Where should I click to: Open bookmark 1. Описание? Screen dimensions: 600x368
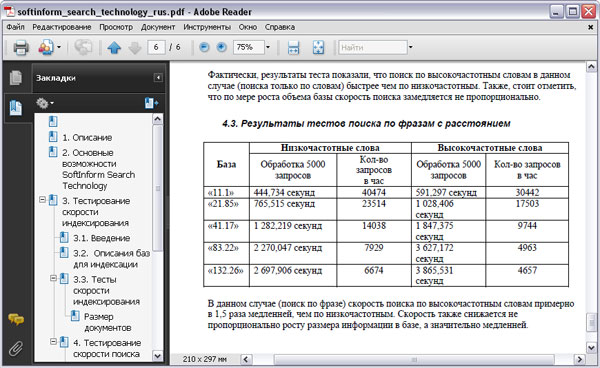[x=87, y=137]
